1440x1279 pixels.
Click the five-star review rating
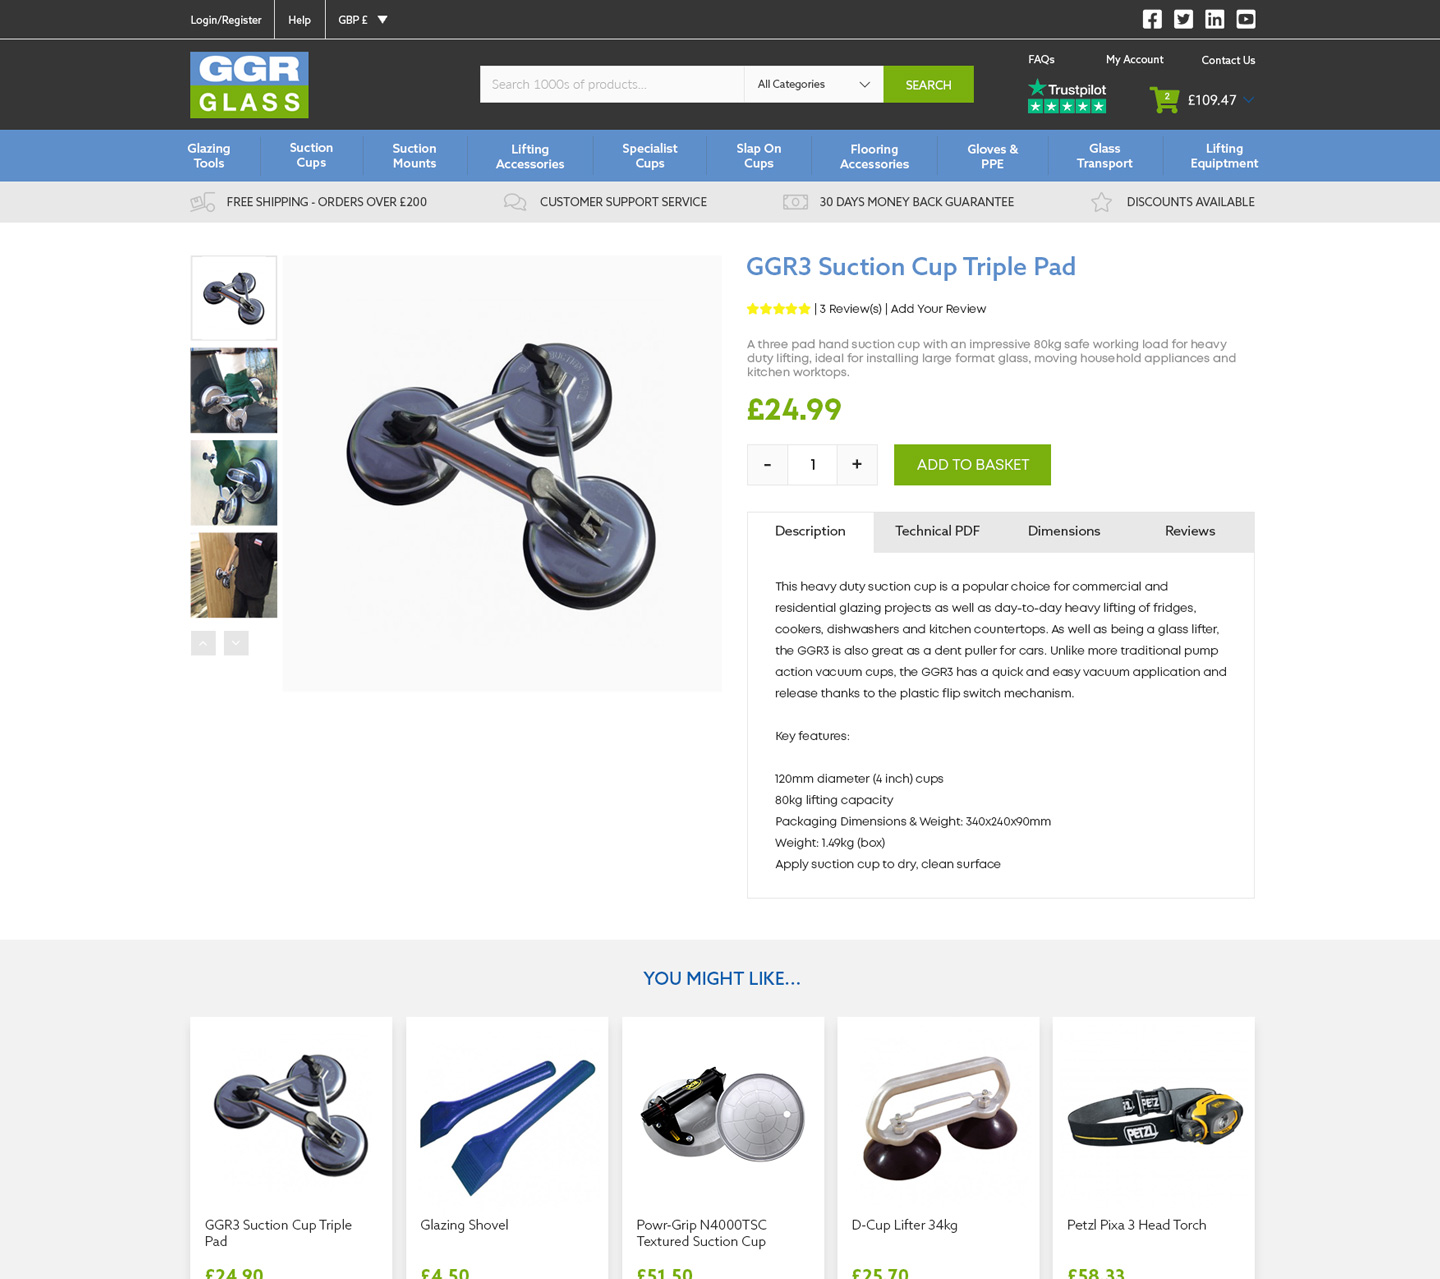778,309
